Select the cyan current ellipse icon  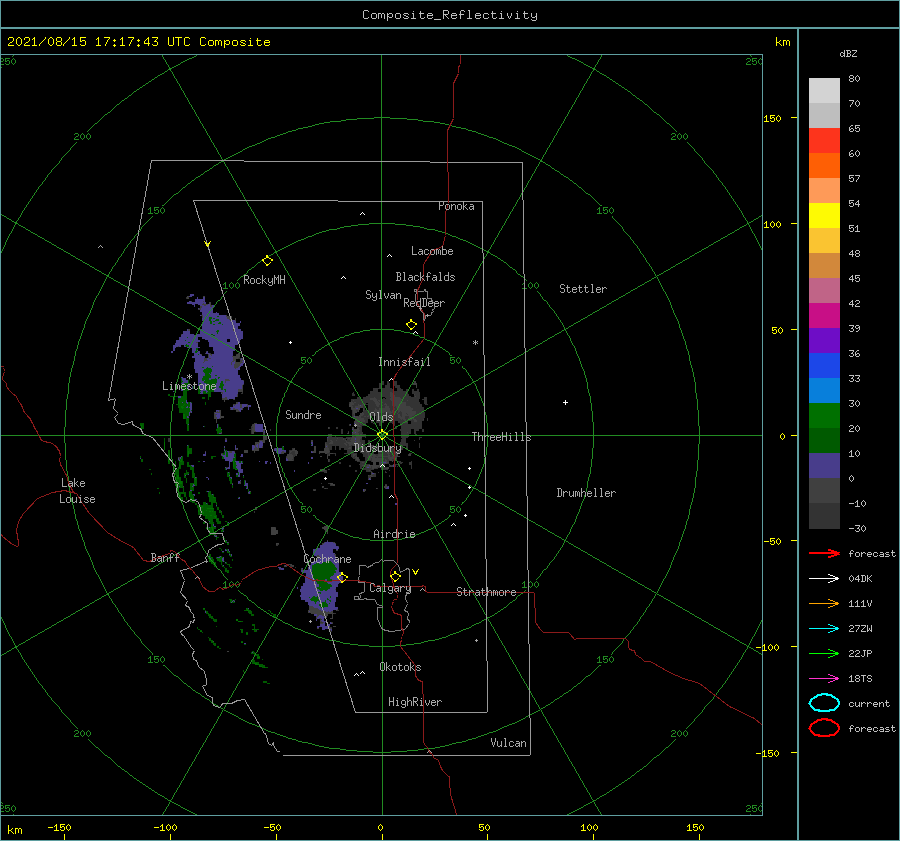point(824,703)
